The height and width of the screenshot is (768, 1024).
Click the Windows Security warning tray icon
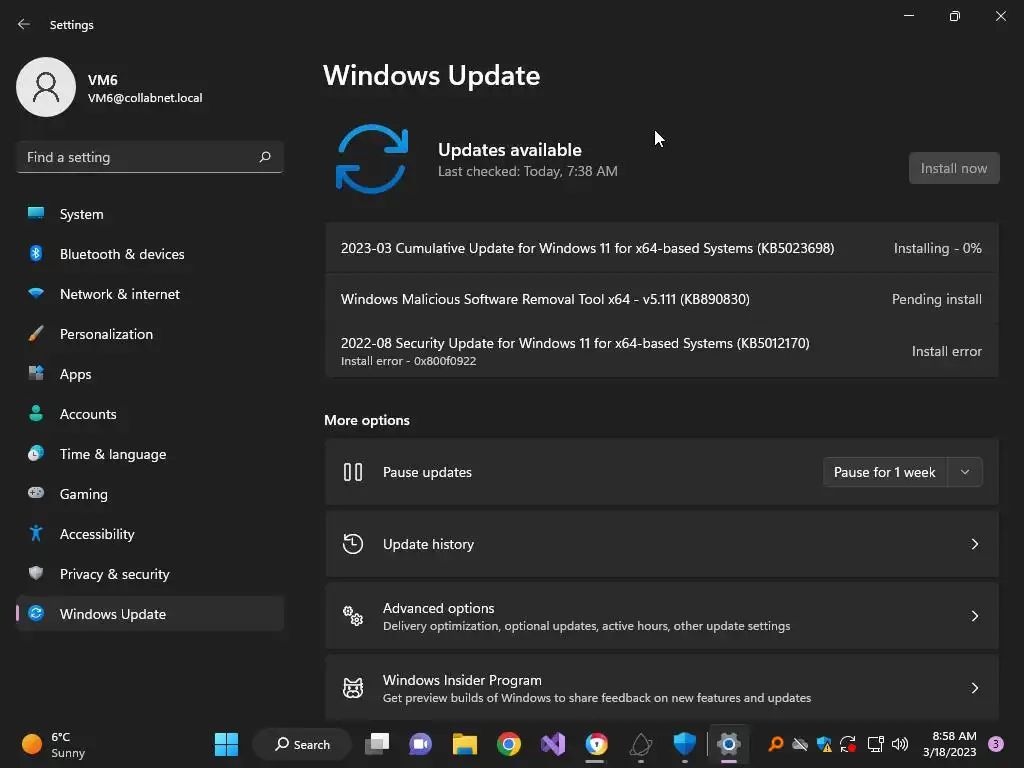coord(824,744)
